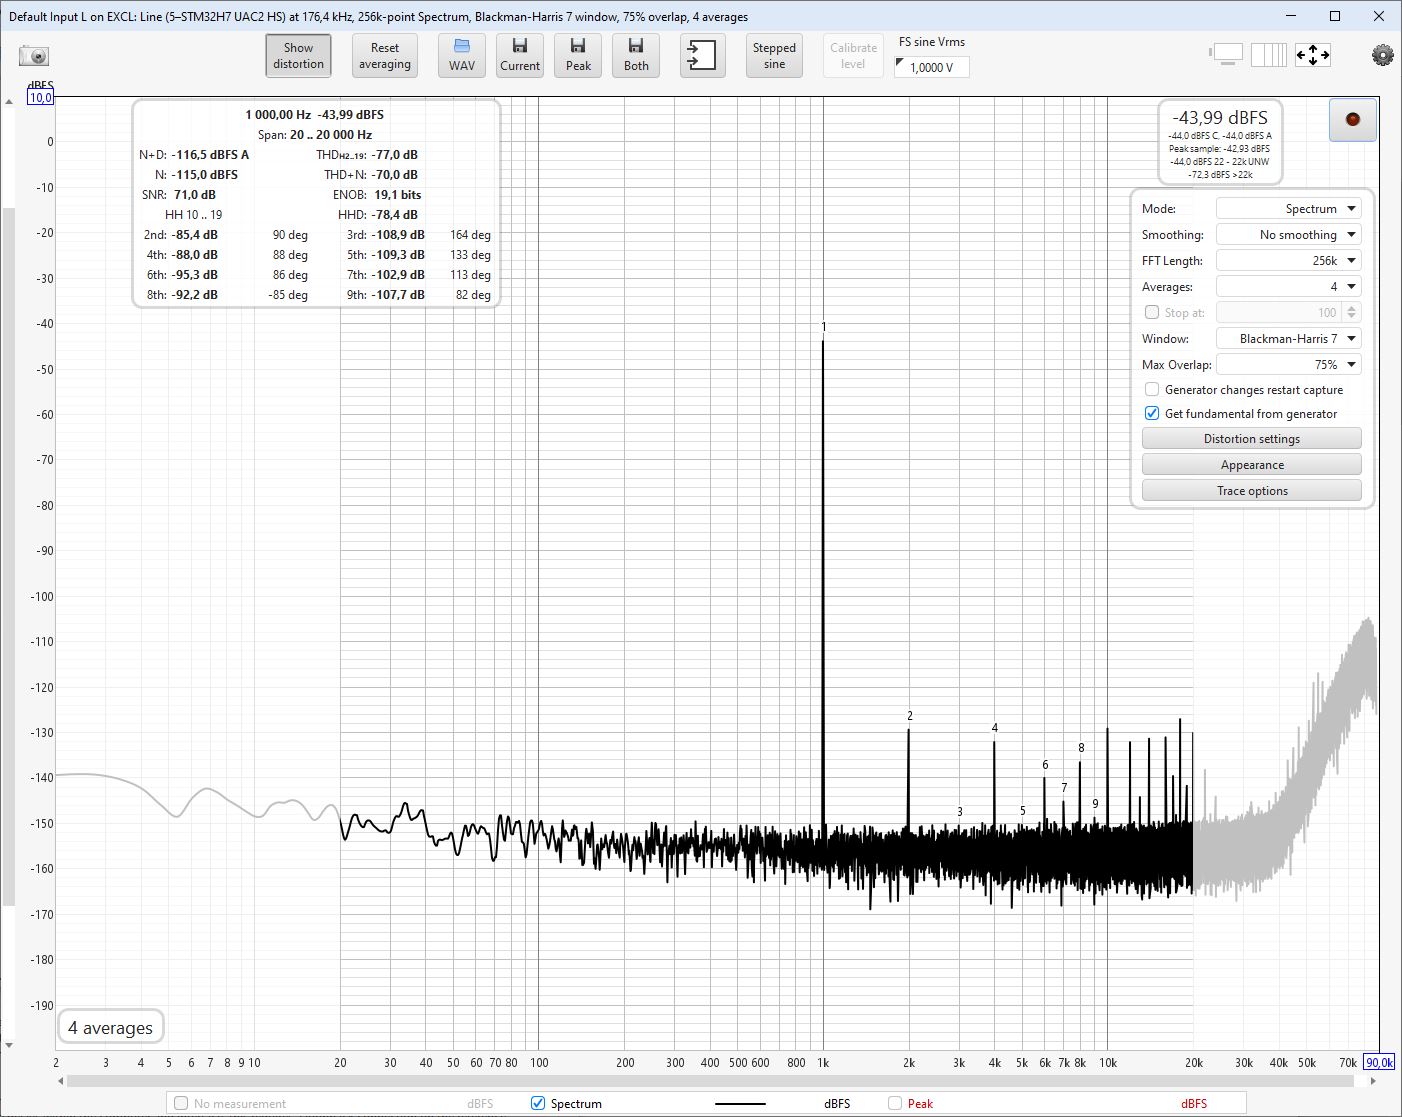Save Peak trace

578,56
